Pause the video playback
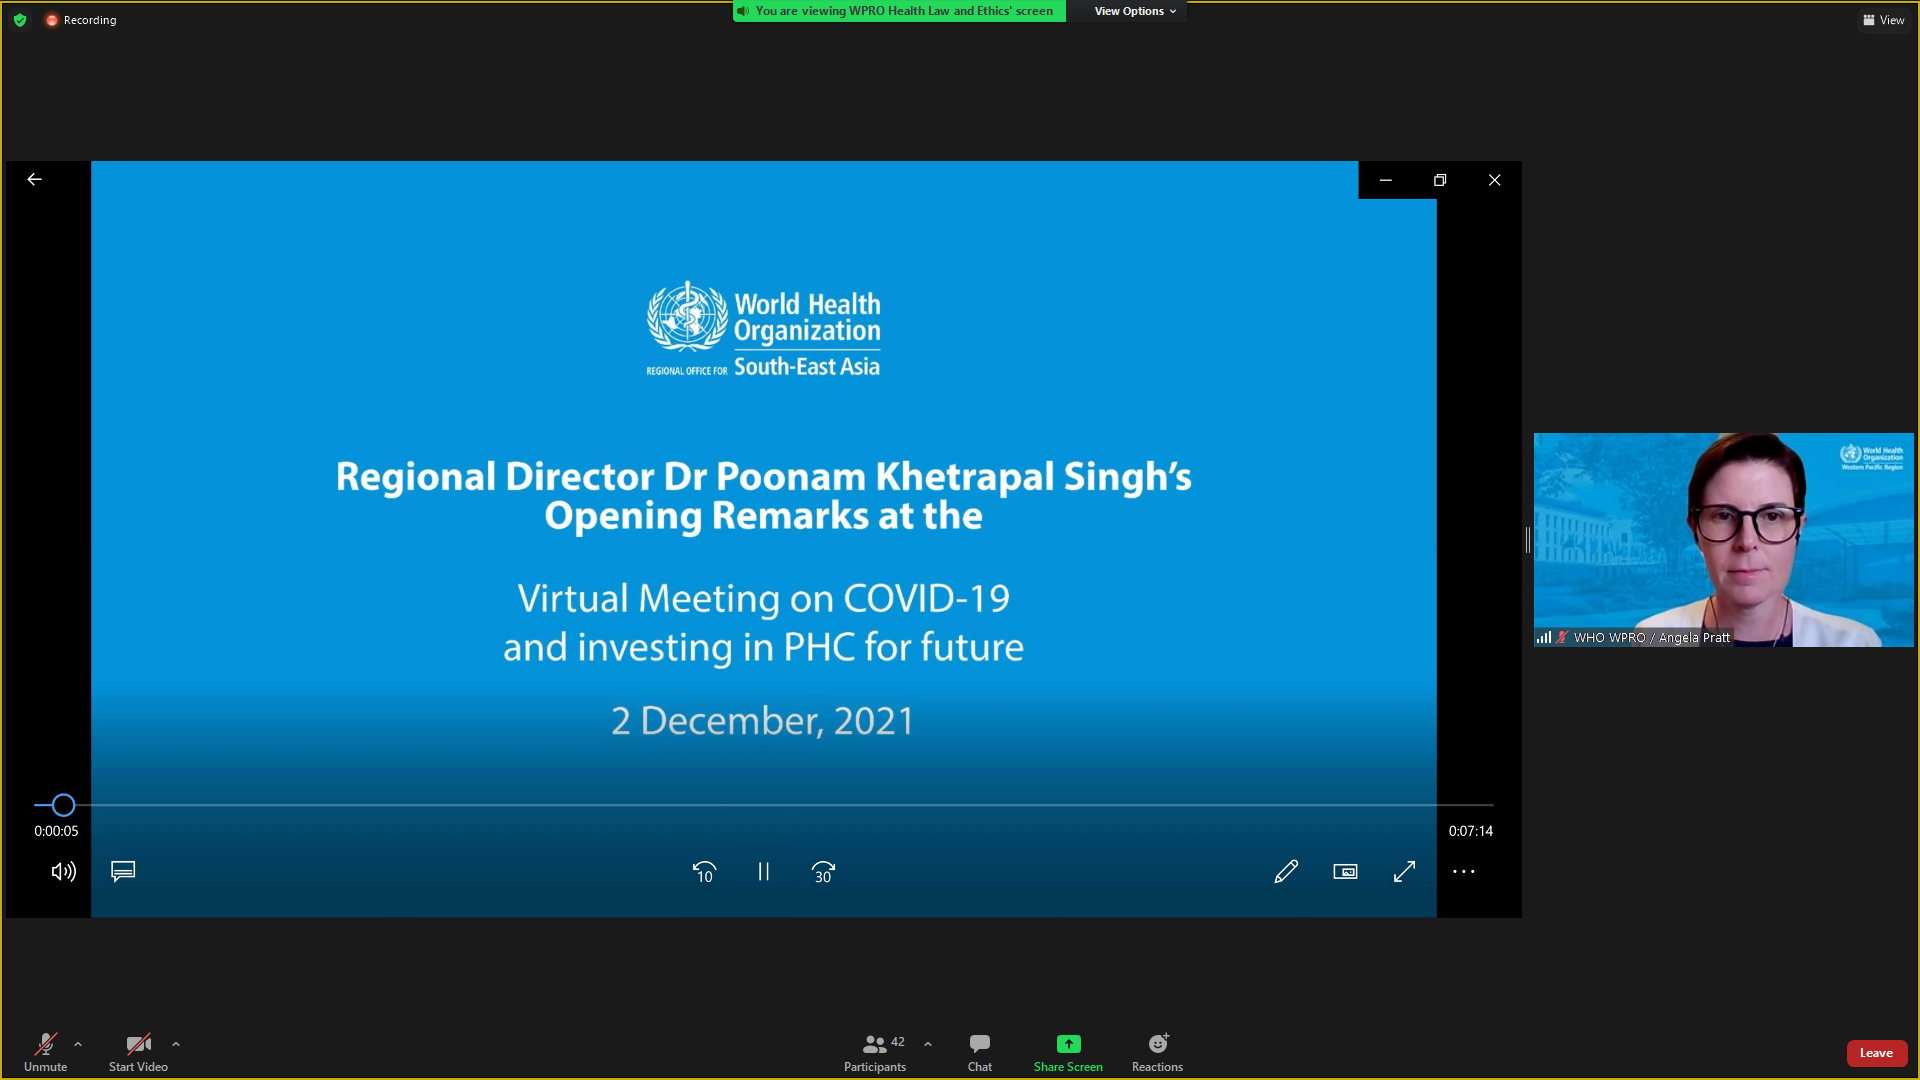The image size is (1920, 1080). 764,872
